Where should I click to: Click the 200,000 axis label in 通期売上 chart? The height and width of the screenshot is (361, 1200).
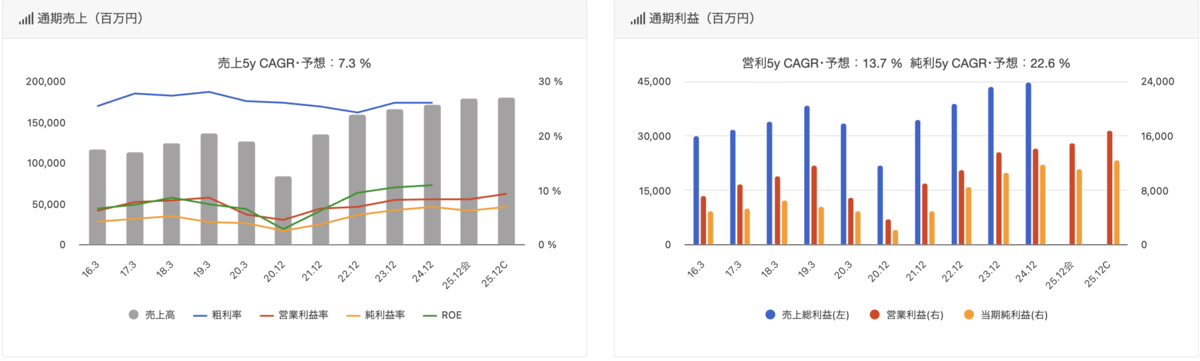47,82
